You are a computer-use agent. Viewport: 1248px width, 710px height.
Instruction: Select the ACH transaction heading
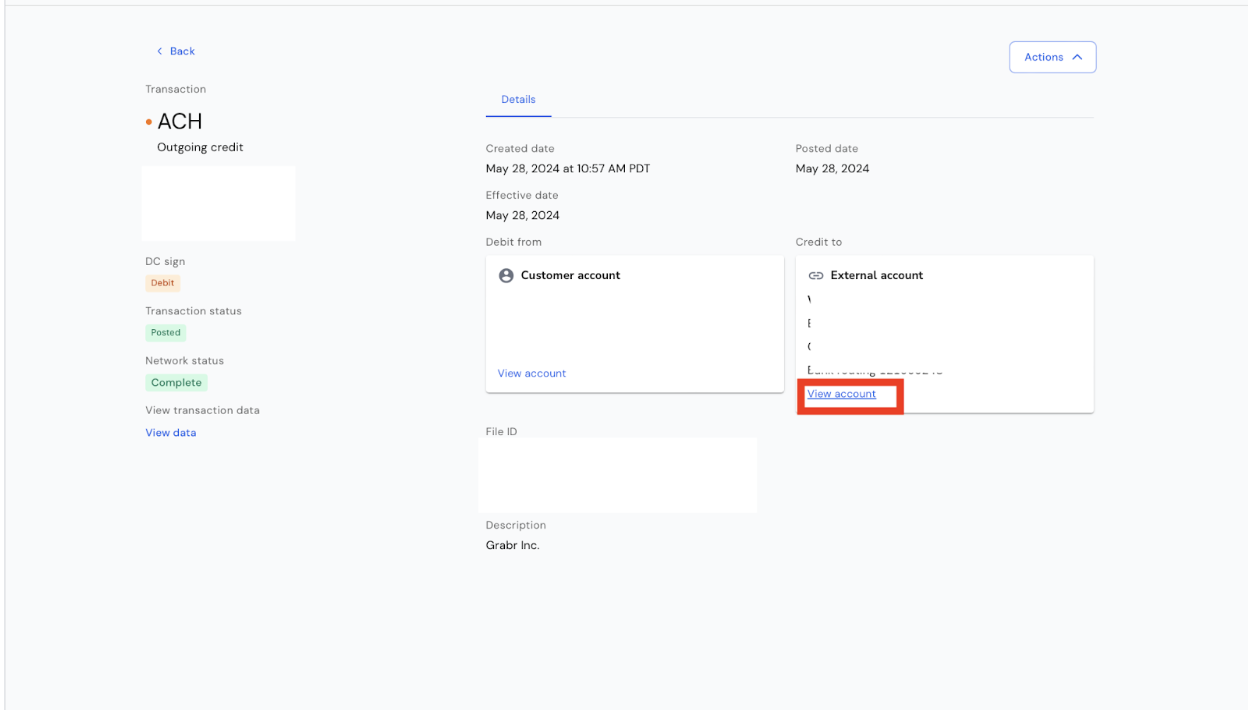180,121
